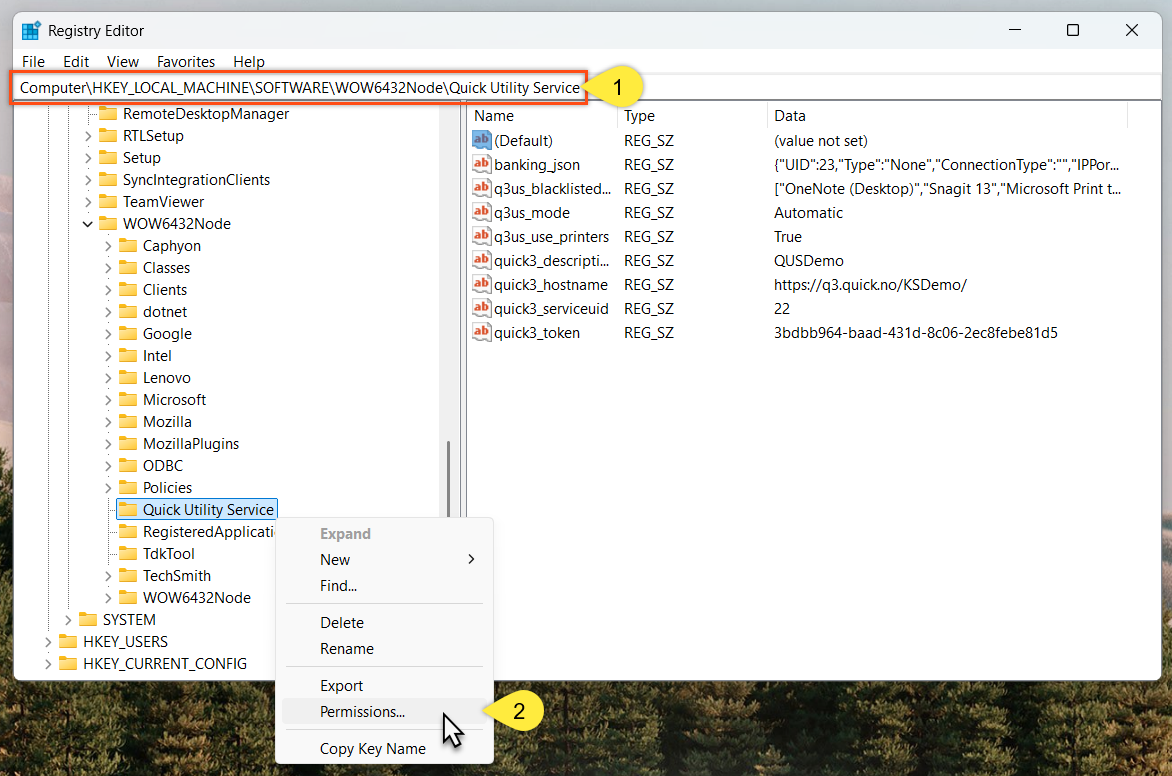Click the 'True' data value
The height and width of the screenshot is (776, 1172).
tap(788, 237)
